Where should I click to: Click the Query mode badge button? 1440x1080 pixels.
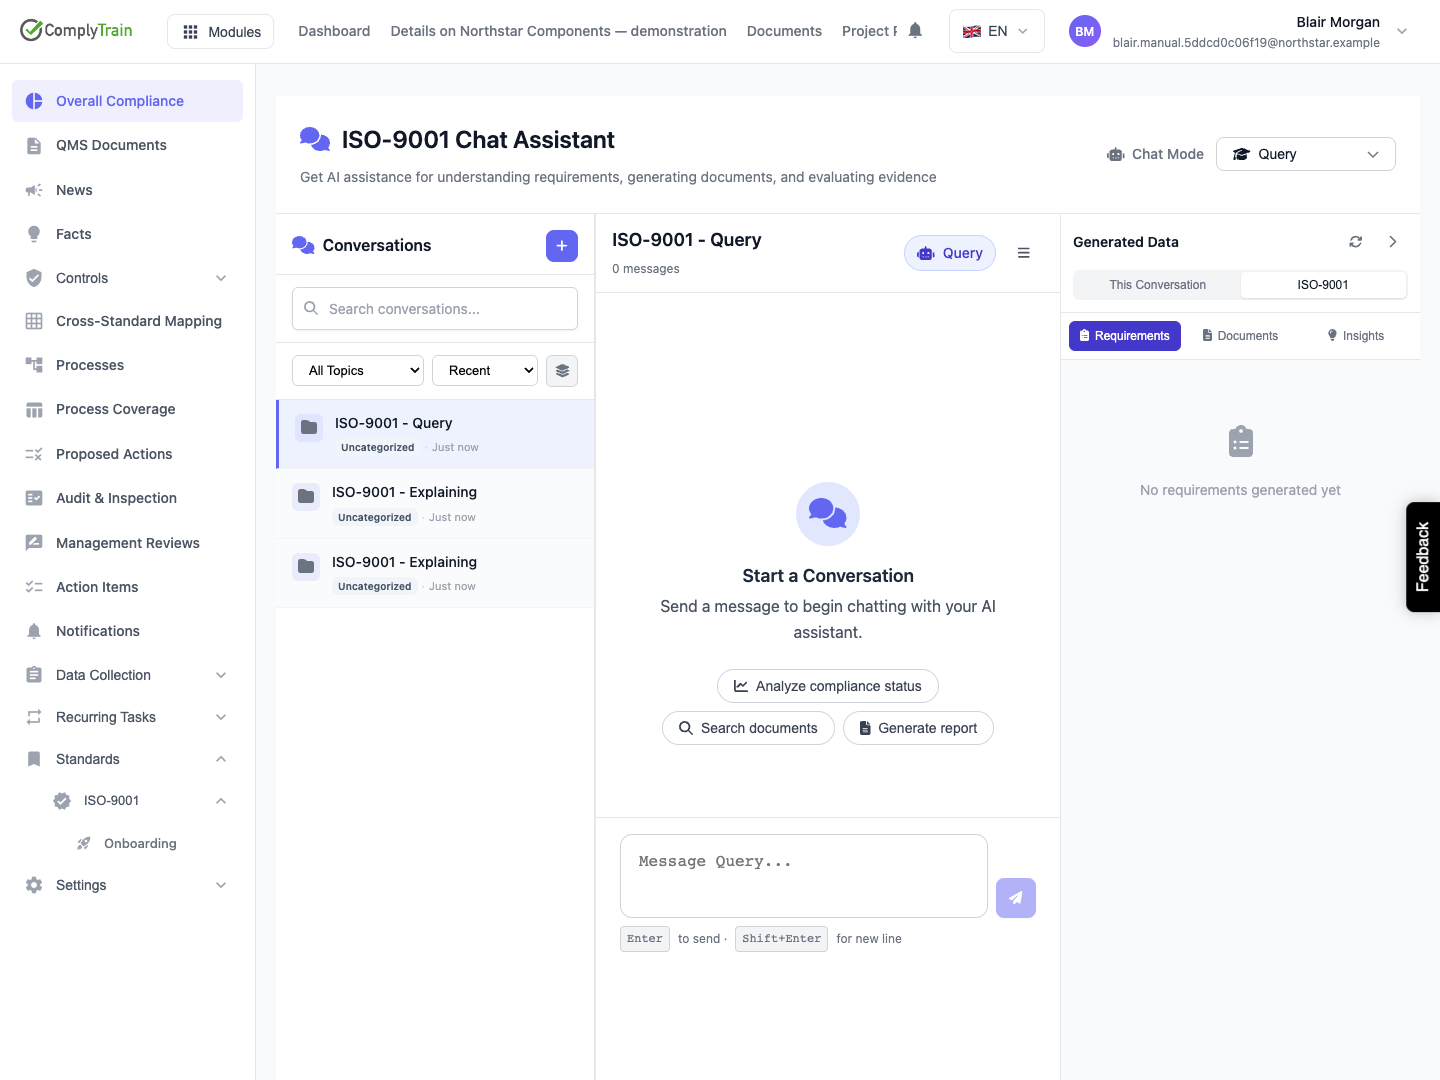click(x=950, y=253)
